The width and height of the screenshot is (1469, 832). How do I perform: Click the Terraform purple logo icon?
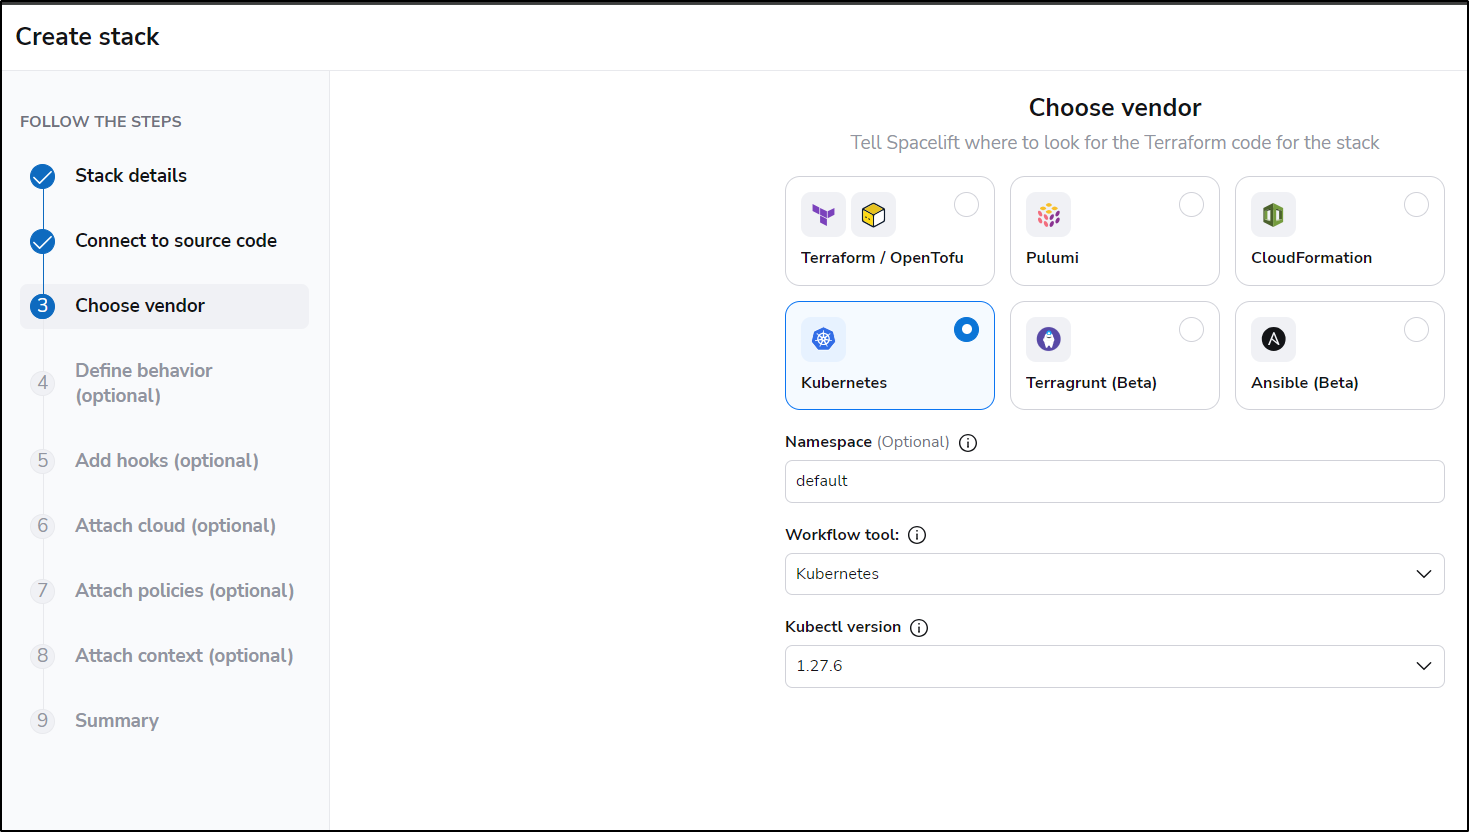823,214
